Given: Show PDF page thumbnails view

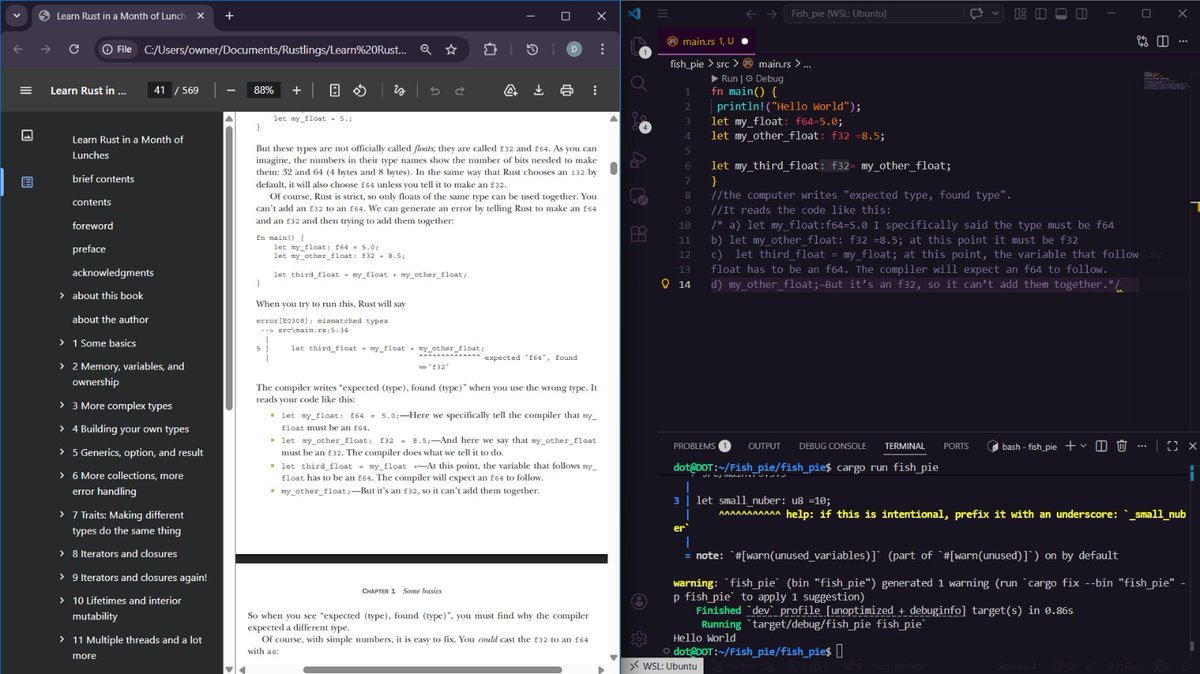Looking at the screenshot, I should [27, 135].
